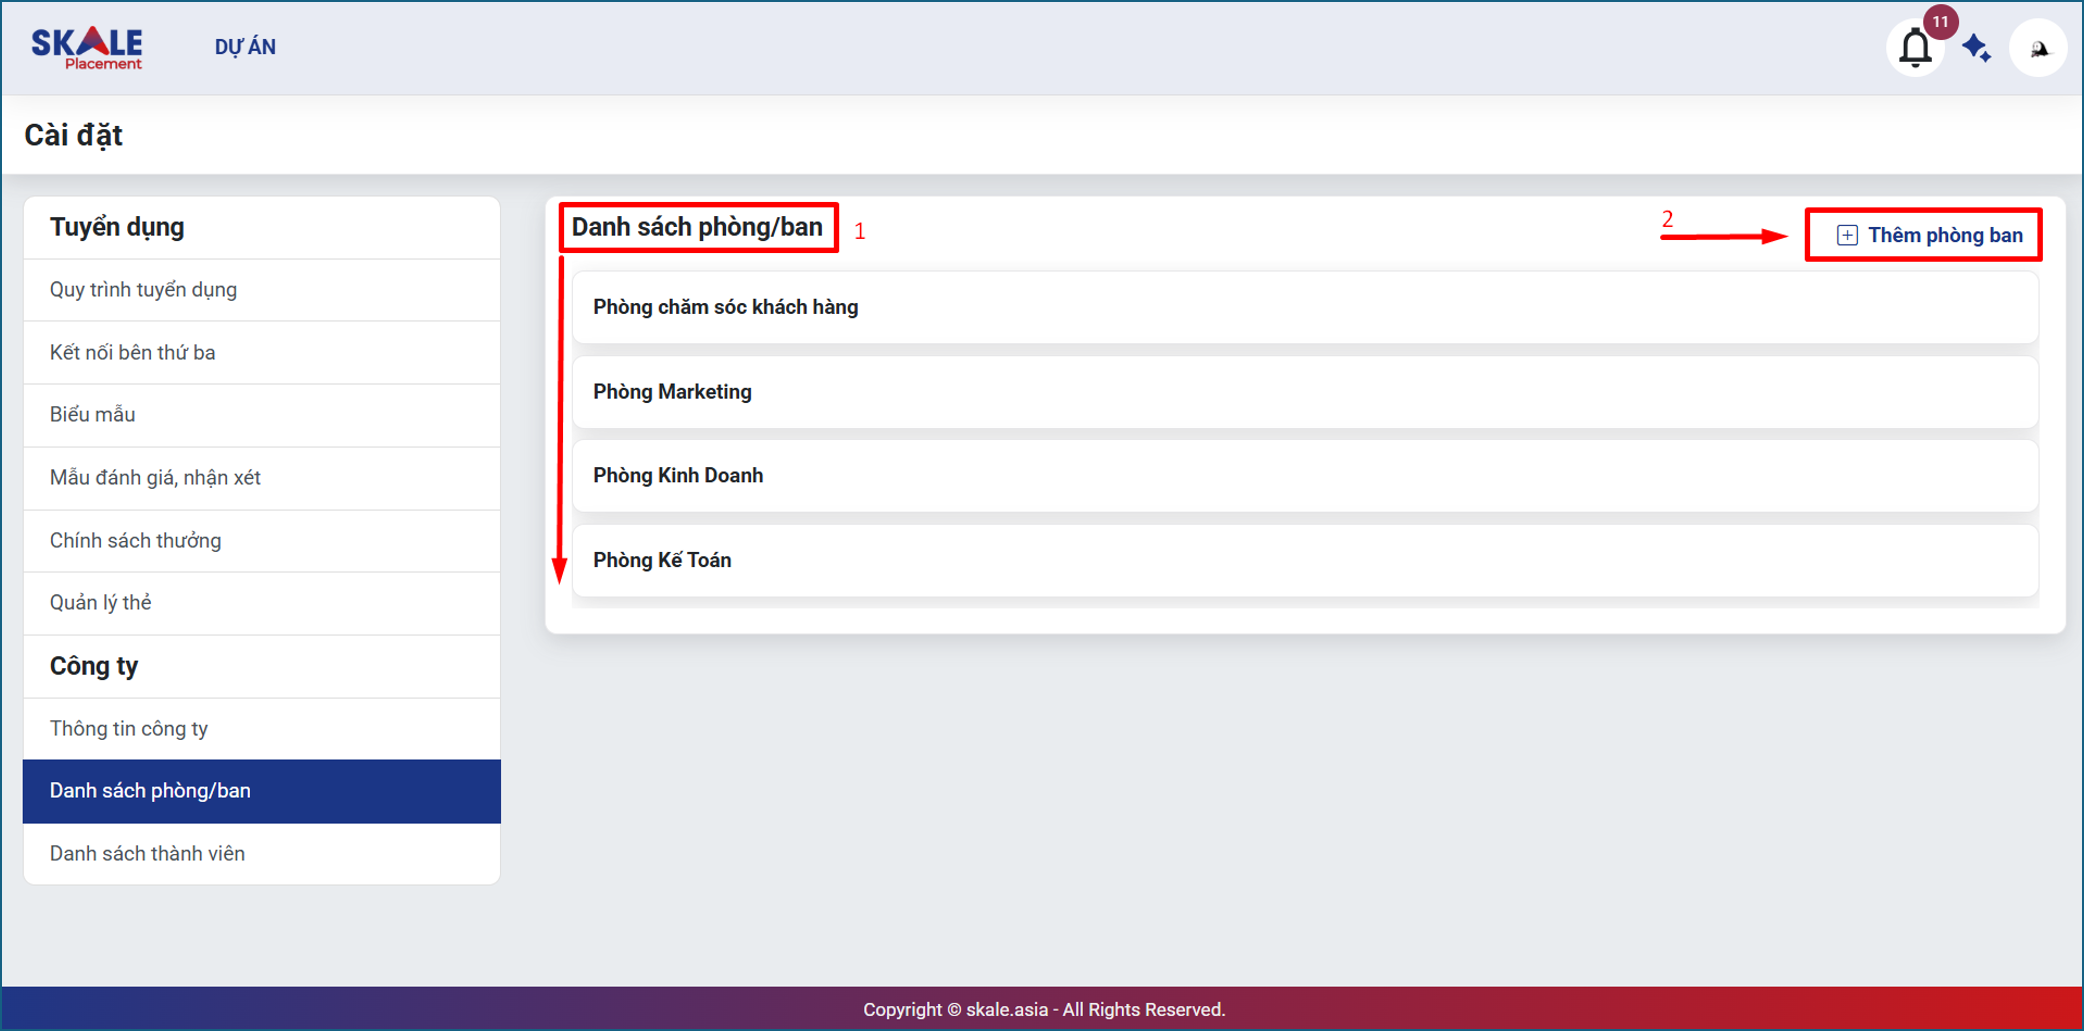Go to Thông tin công ty
This screenshot has height=1032, width=2084.
(129, 729)
